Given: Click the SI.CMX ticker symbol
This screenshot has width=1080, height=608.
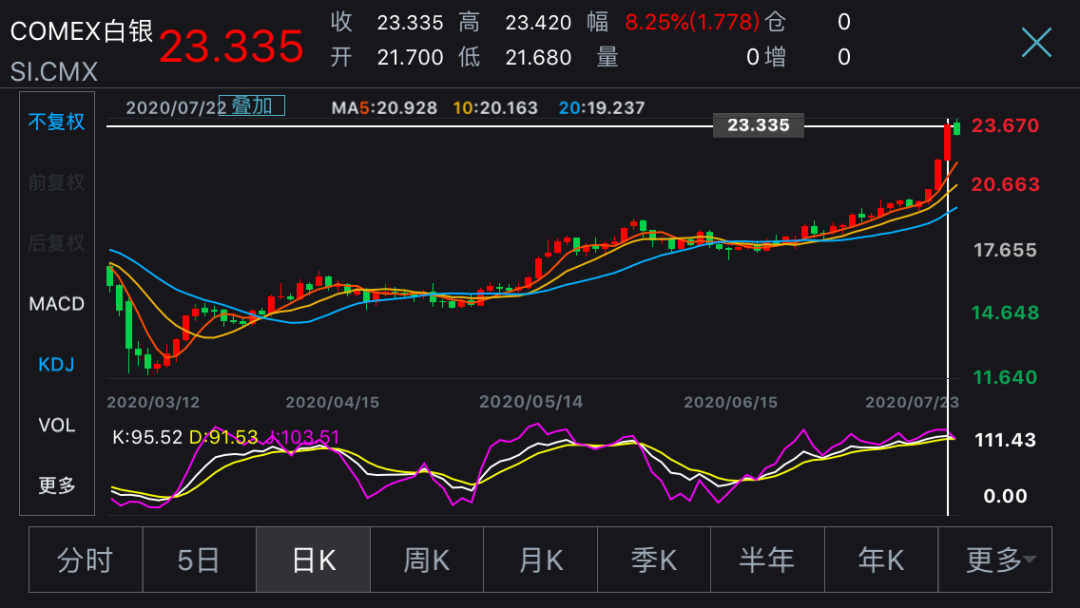Looking at the screenshot, I should coord(54,72).
